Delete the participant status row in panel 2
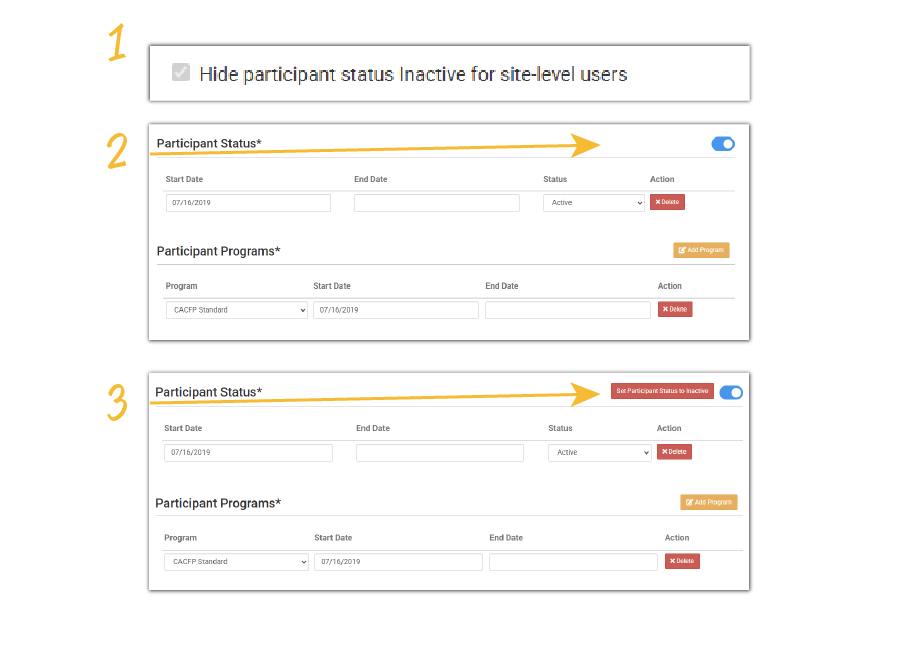 [x=667, y=202]
